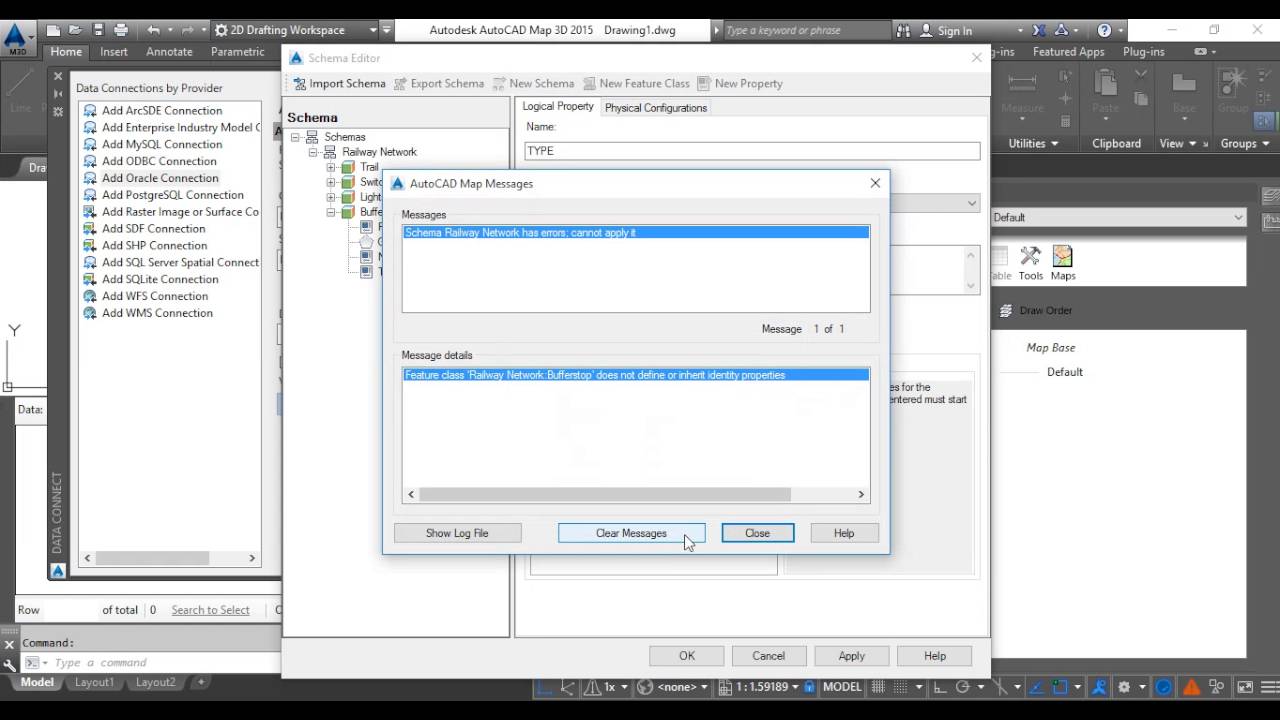The image size is (1280, 720).
Task: Open the Home ribbon tab
Action: coord(66,52)
